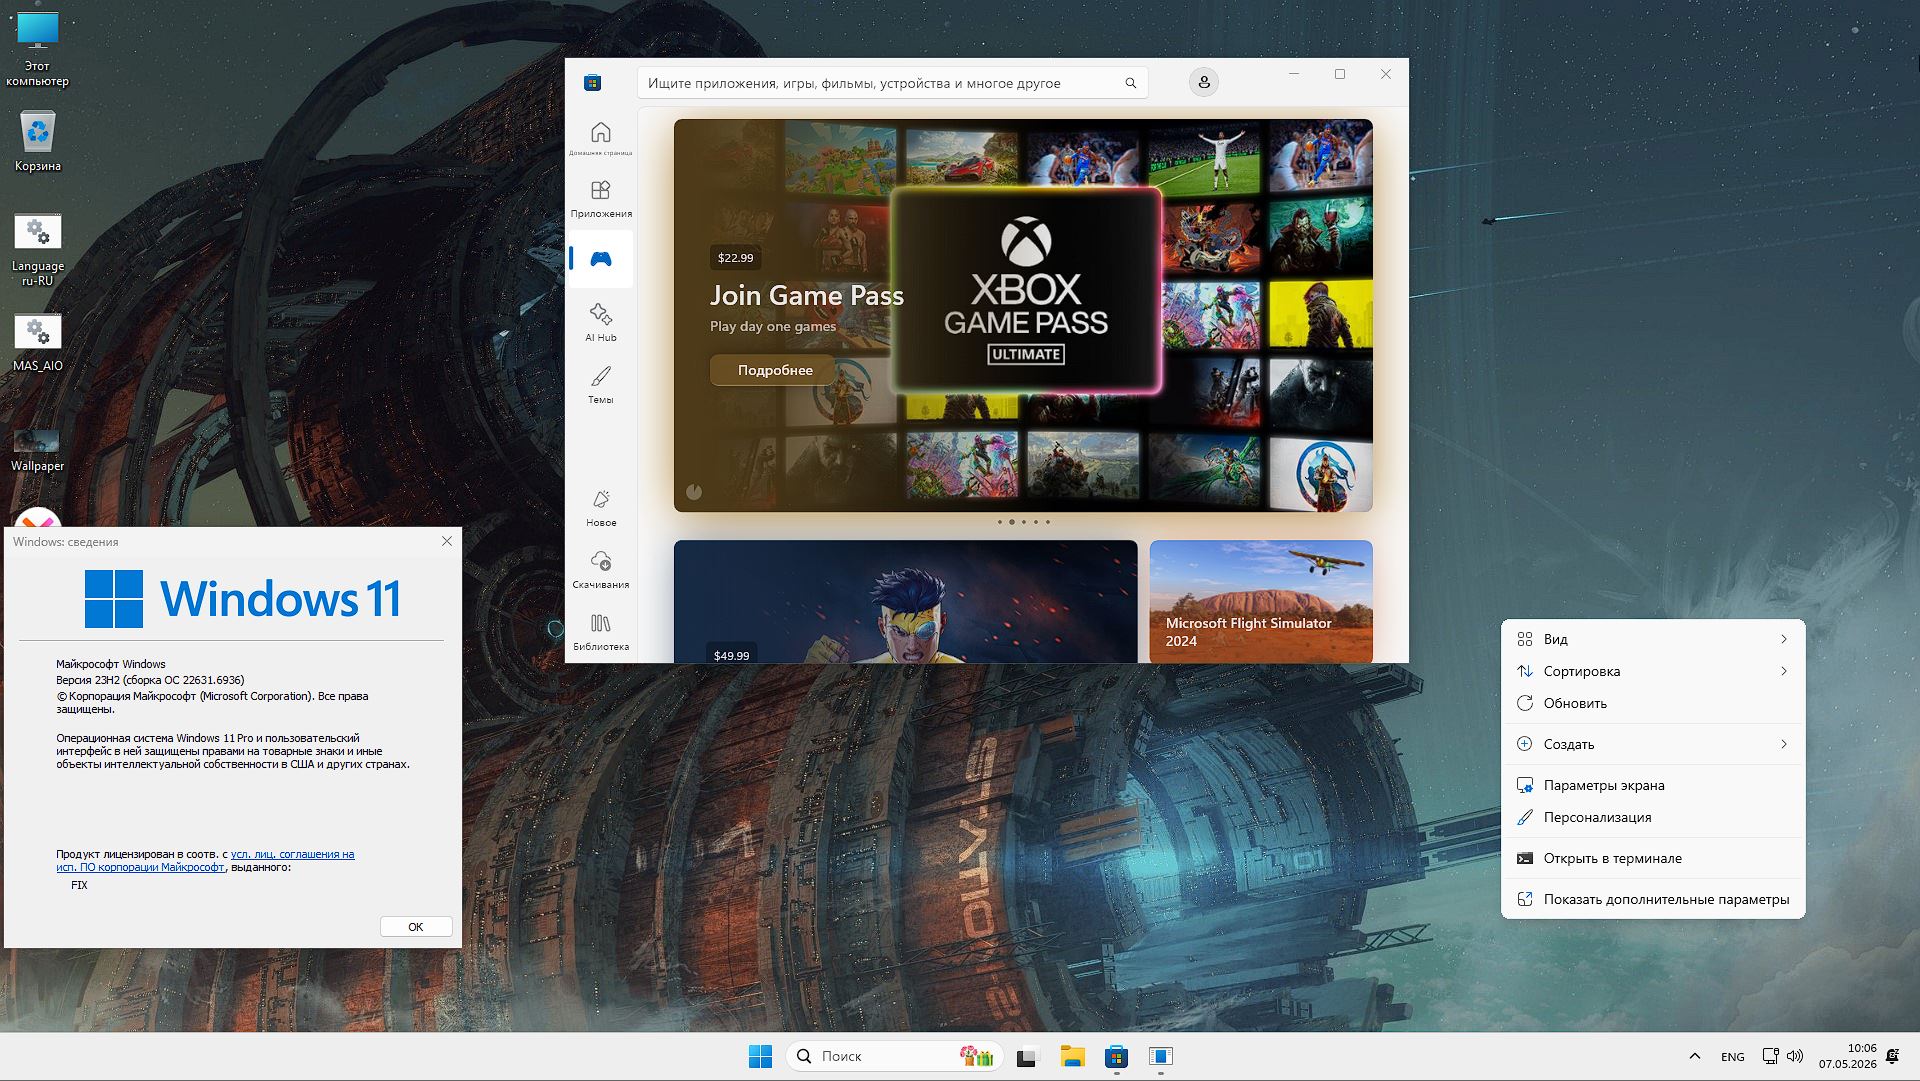Image resolution: width=1920 pixels, height=1081 pixels.
Task: Open the notification icon beside the clock
Action: point(1892,1056)
